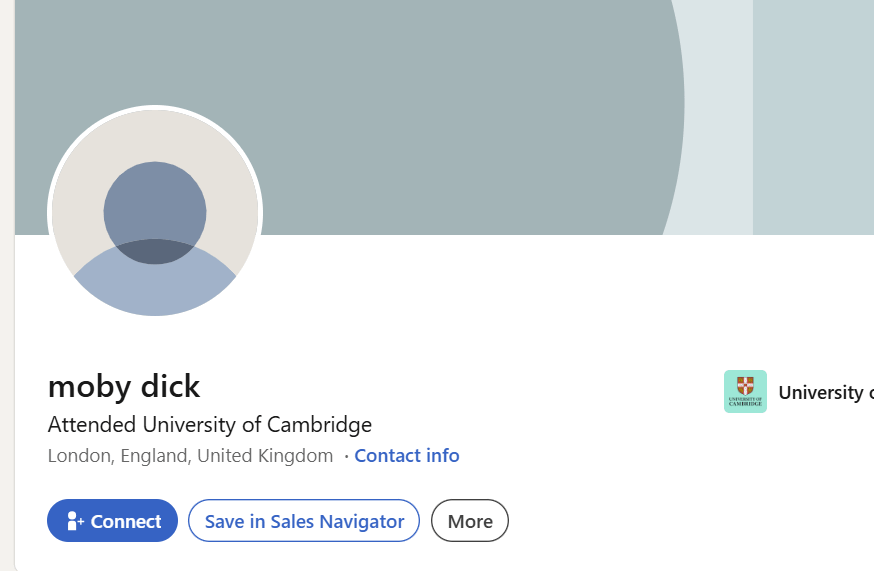
Task: Click the word Cambridge in the headline
Action: pos(319,425)
